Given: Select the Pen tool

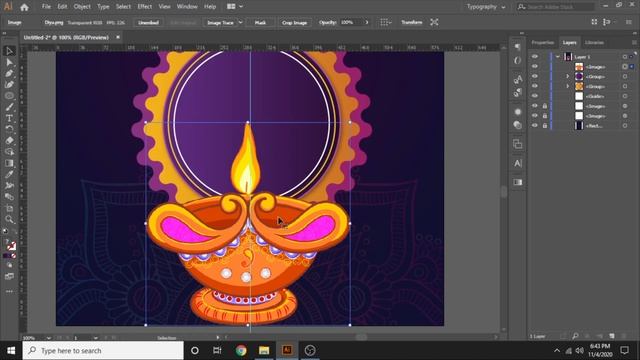Looking at the screenshot, I should tap(9, 73).
